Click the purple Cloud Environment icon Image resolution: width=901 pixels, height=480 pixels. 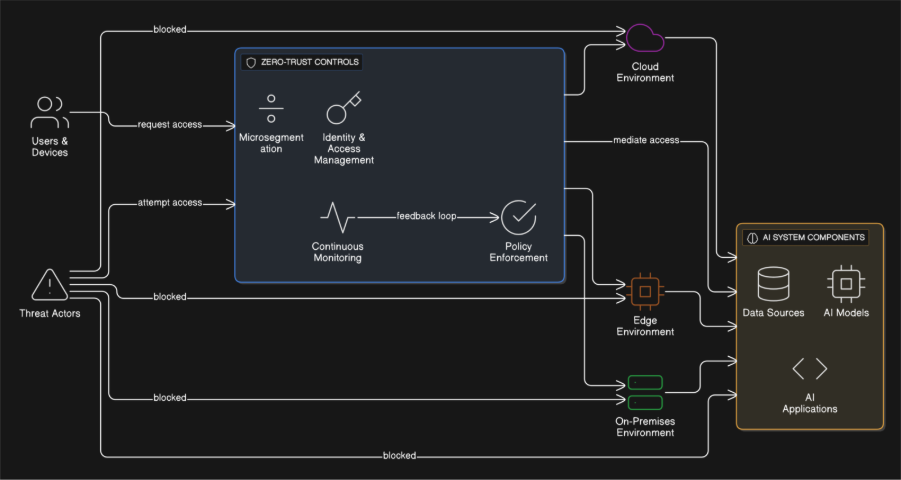point(645,38)
